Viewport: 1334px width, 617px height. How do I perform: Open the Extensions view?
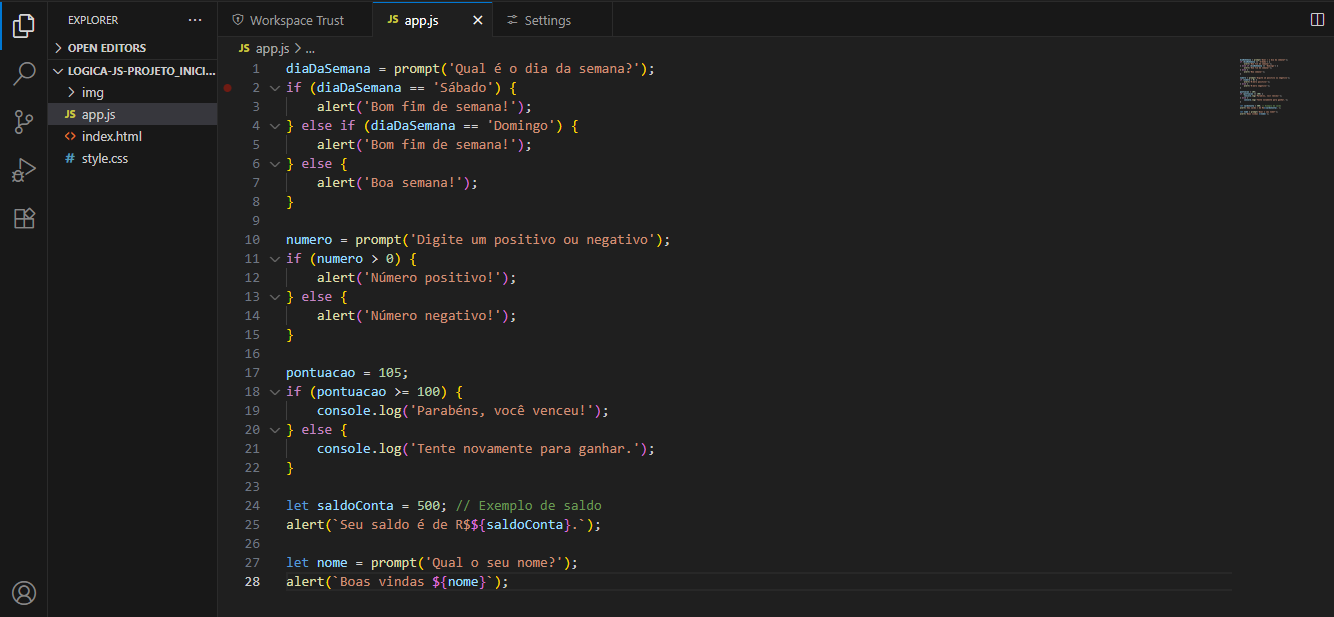(24, 218)
